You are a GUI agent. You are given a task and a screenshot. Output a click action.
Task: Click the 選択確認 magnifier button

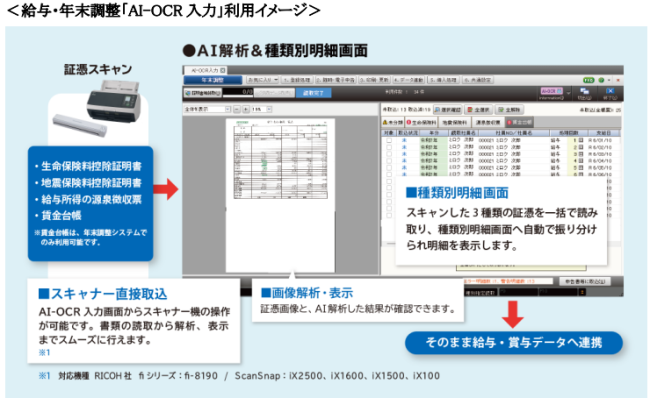click(448, 109)
